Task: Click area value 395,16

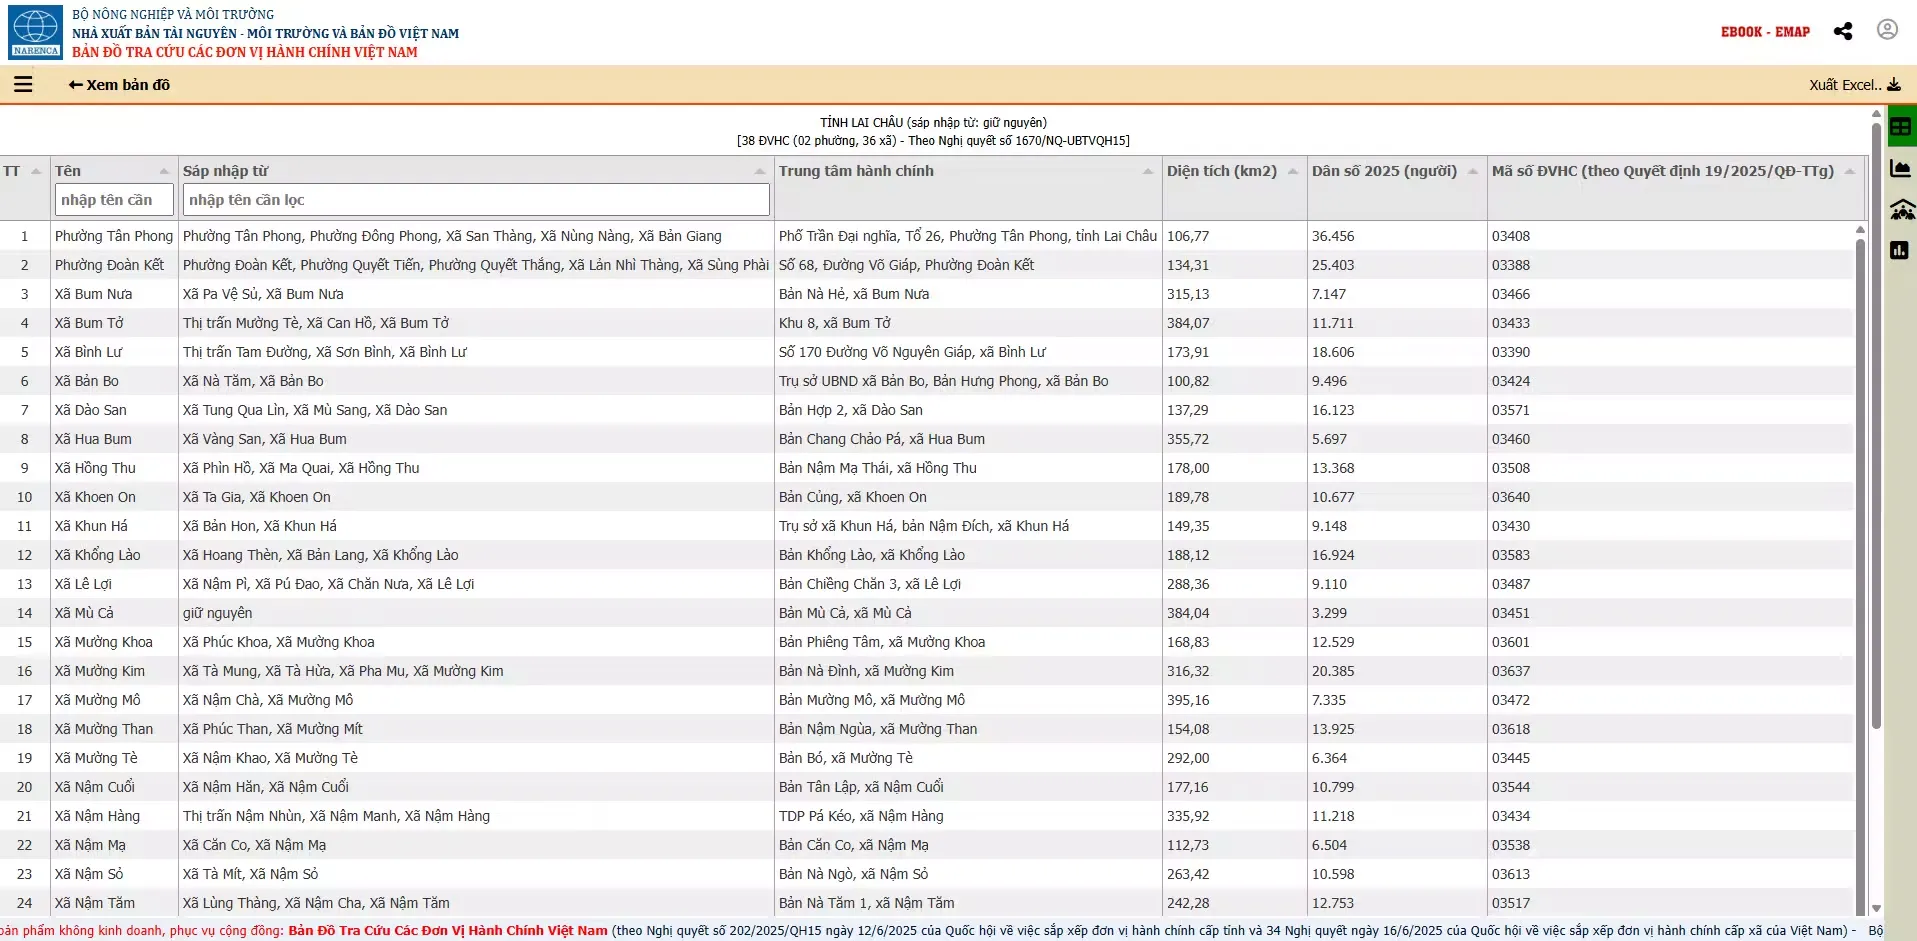Action: (1188, 700)
